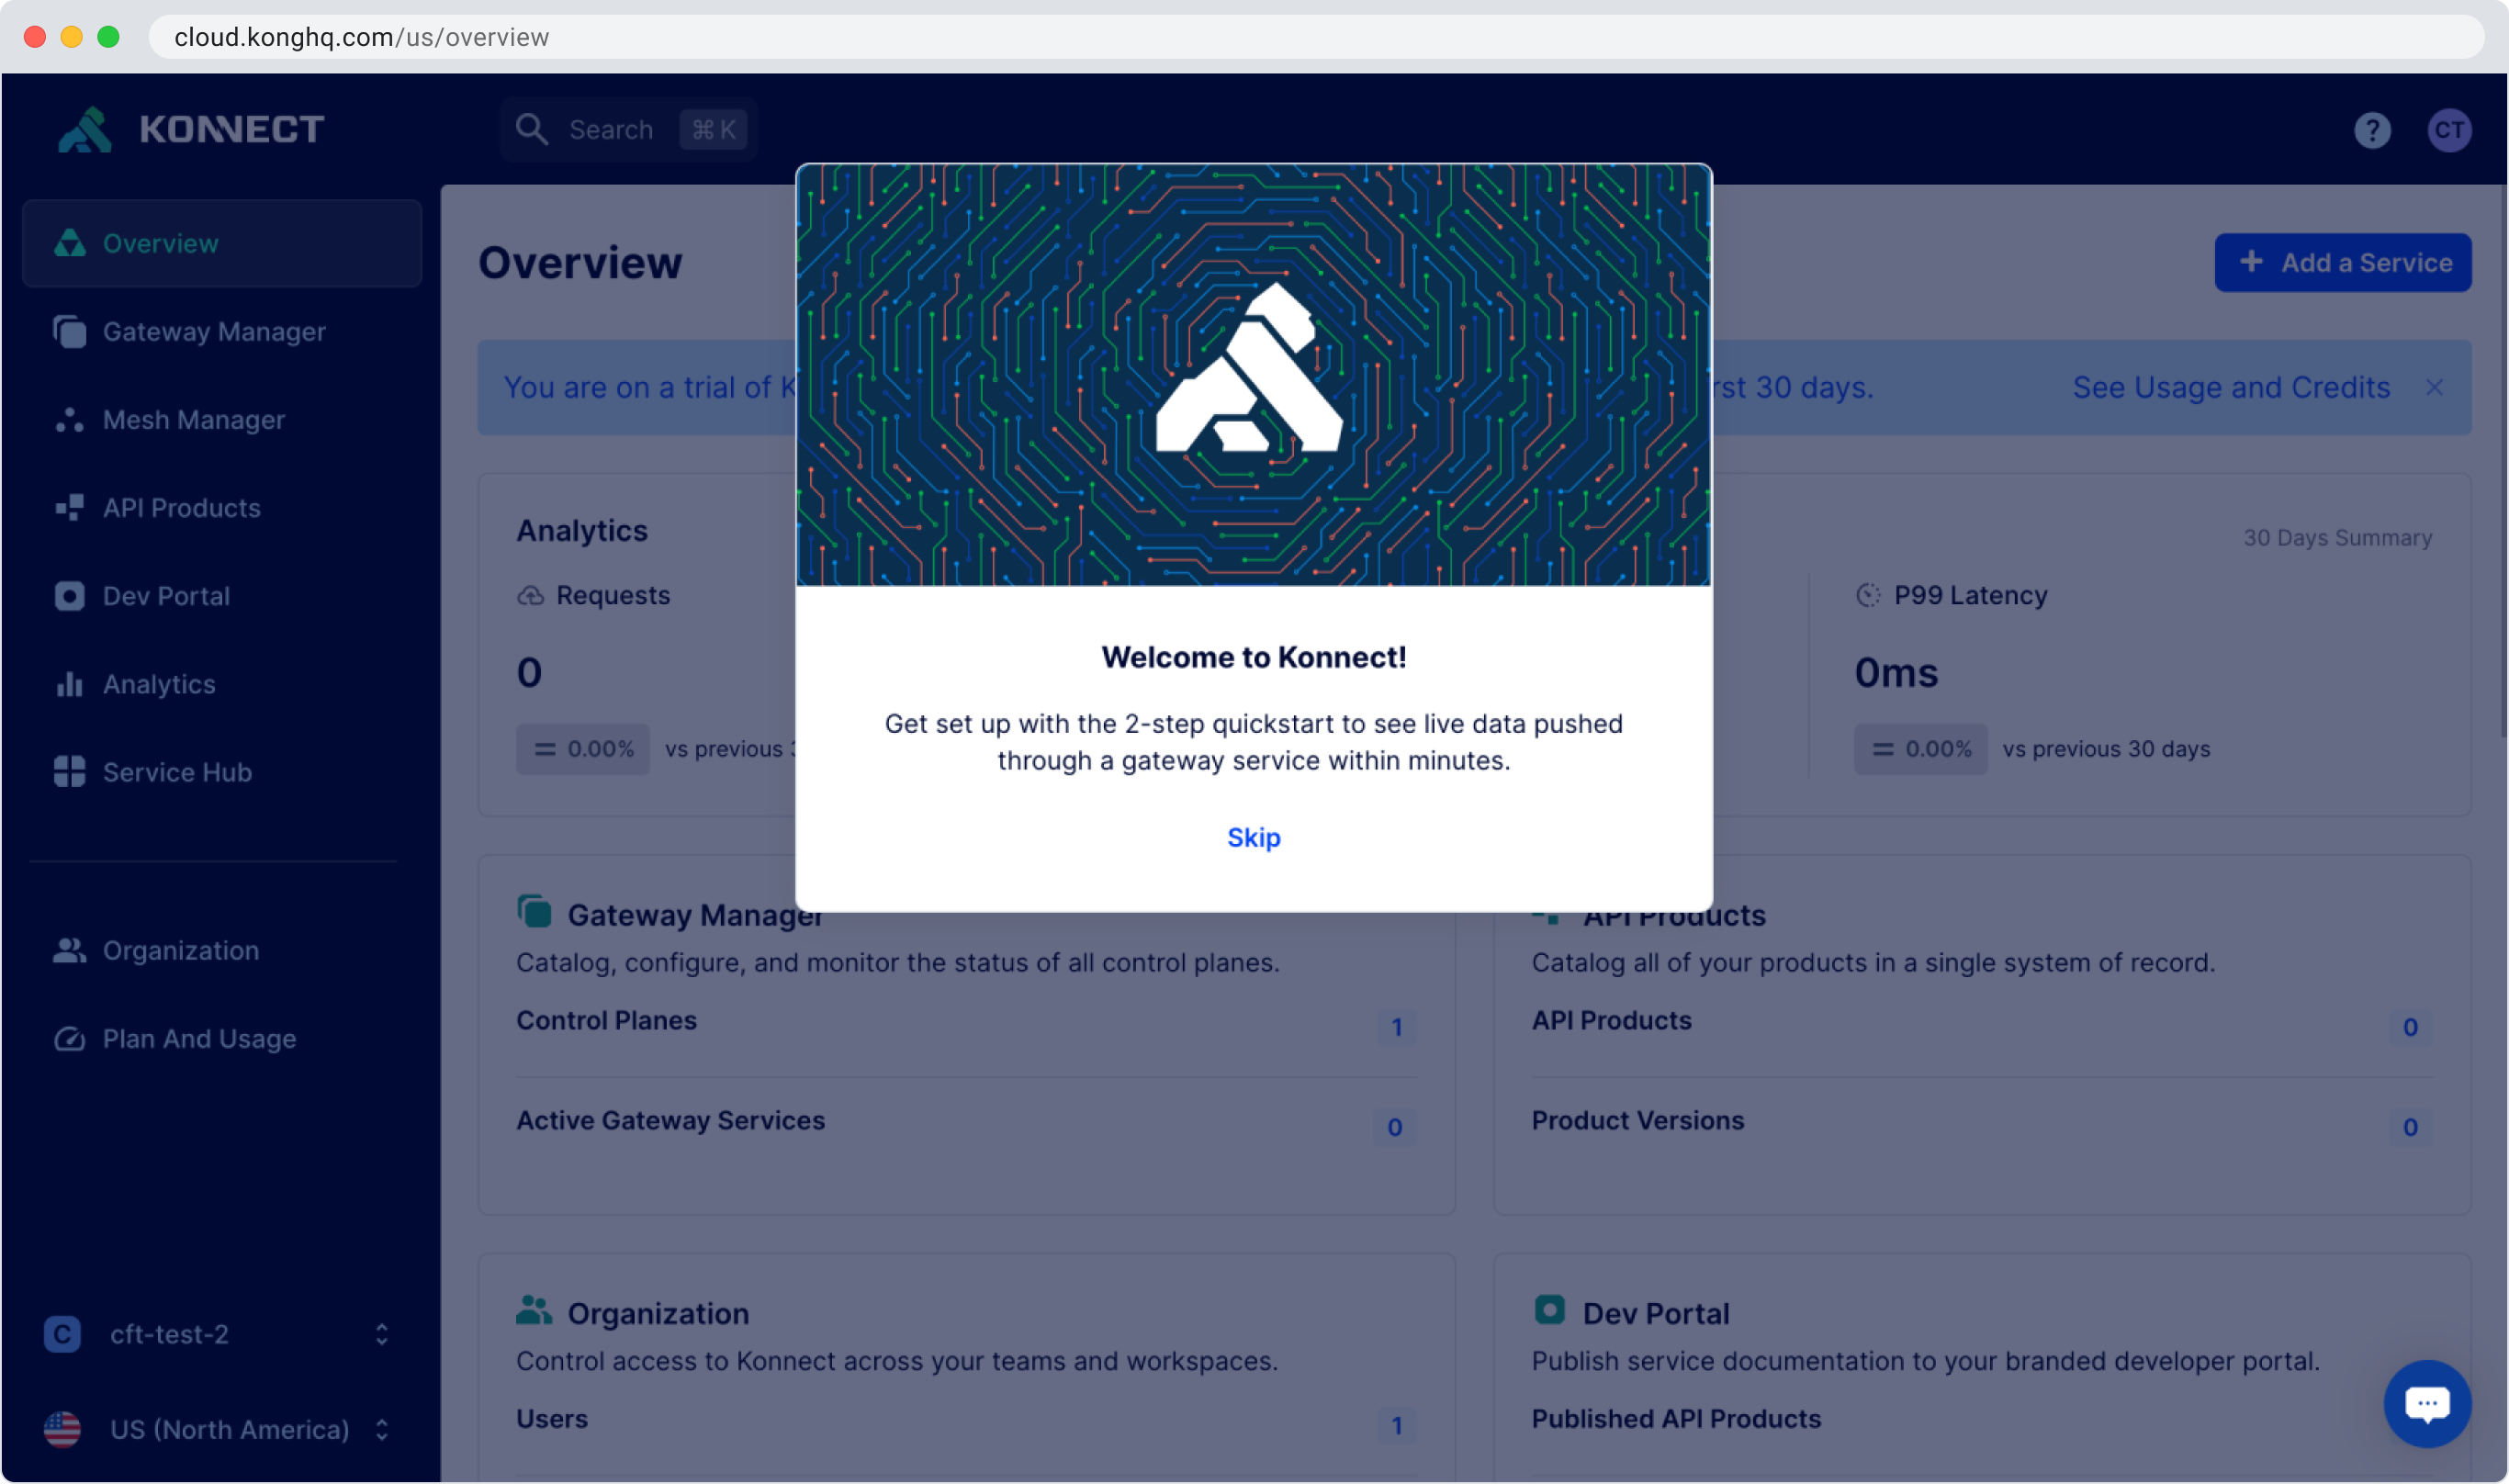Open Organization in the sidebar
This screenshot has width=2509, height=1484.
180,950
